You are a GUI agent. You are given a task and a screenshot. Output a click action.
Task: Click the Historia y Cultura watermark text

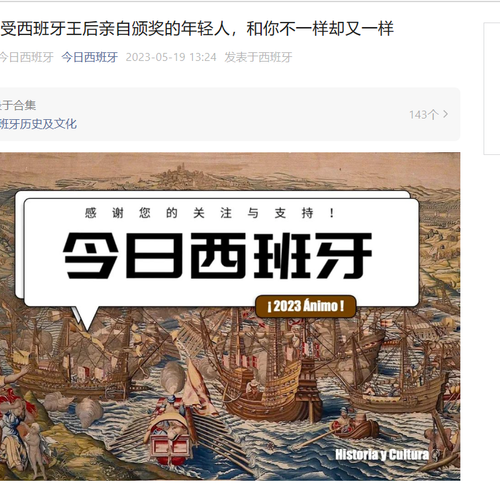tap(382, 454)
